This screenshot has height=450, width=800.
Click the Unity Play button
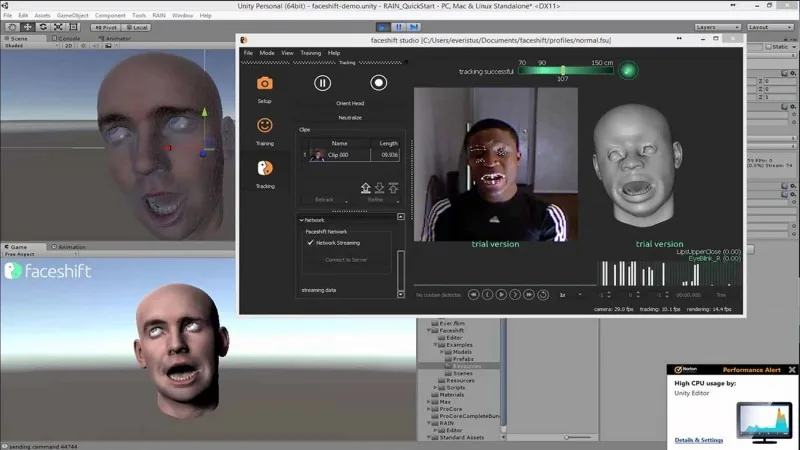click(383, 27)
